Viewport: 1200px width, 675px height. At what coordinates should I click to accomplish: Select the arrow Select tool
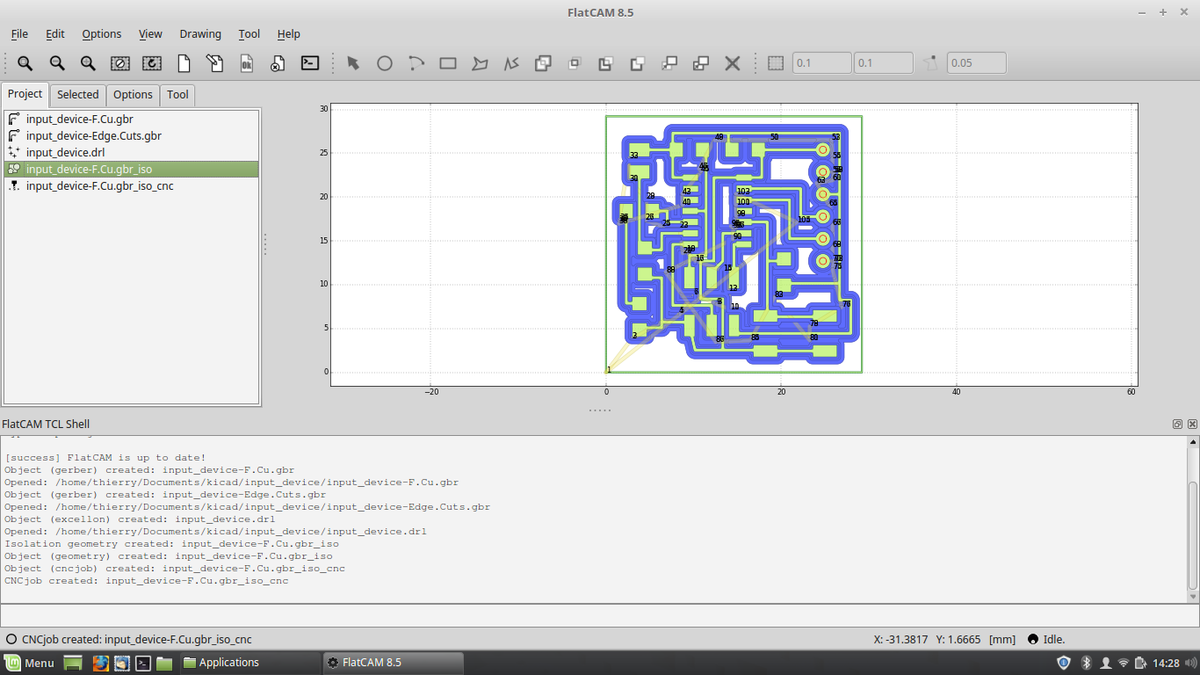click(353, 63)
